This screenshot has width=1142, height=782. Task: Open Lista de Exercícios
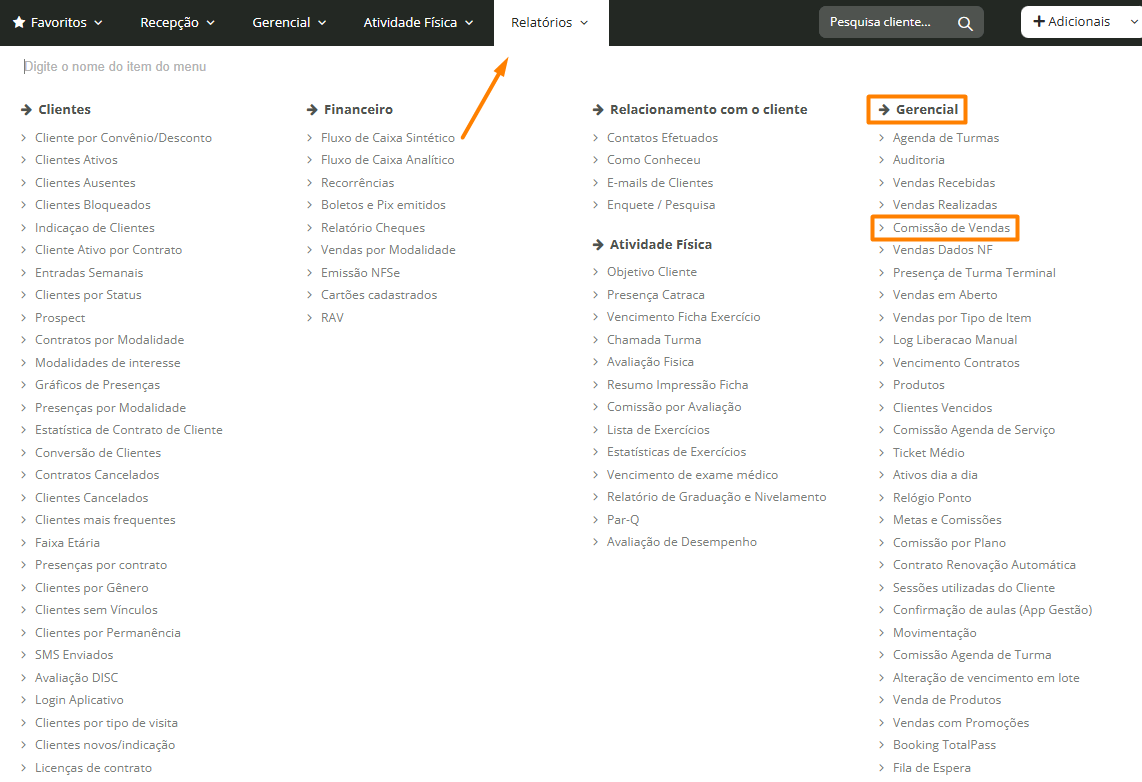pyautogui.click(x=658, y=430)
